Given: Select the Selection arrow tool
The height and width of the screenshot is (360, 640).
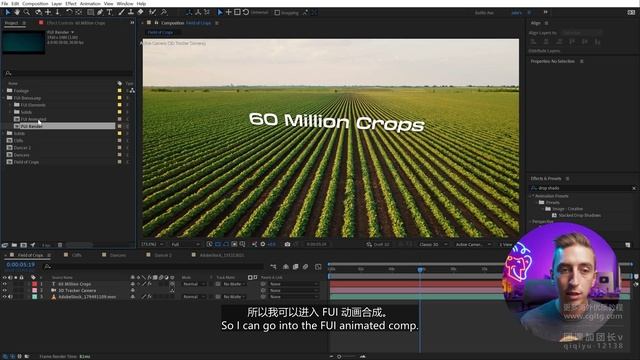Looking at the screenshot, I should (7, 13).
